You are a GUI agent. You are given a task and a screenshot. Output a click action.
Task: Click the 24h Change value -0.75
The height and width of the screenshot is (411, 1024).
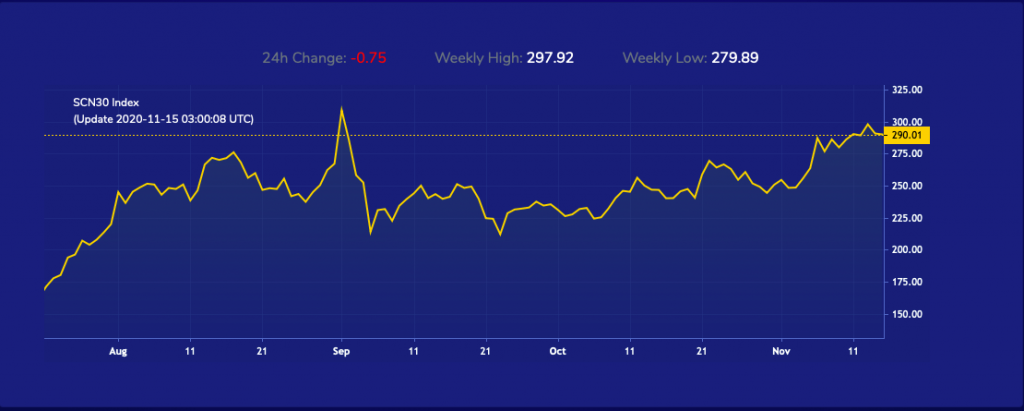(369, 58)
